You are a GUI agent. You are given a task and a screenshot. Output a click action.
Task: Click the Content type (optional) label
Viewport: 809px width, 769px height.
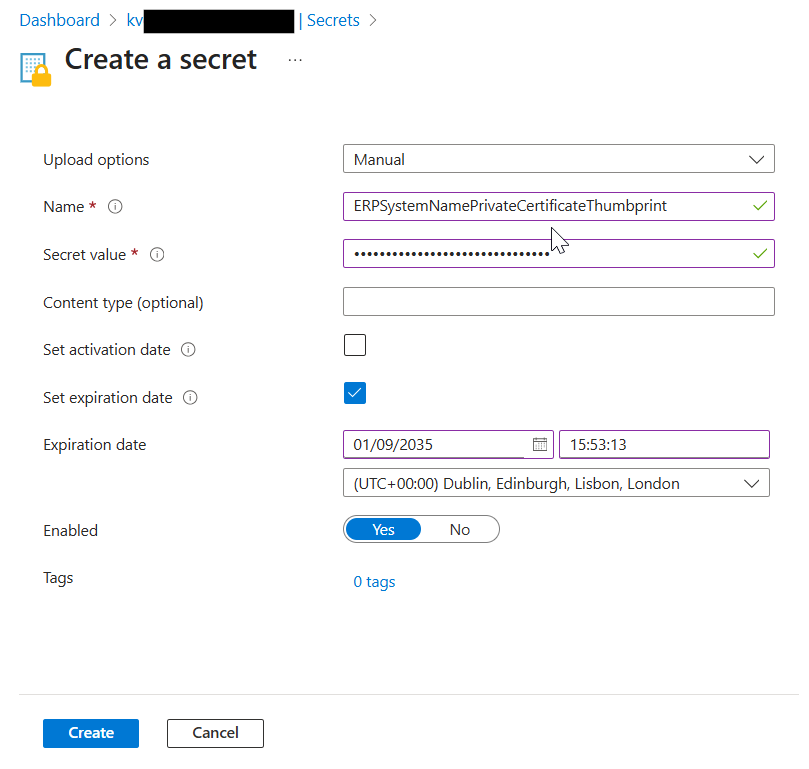123,303
